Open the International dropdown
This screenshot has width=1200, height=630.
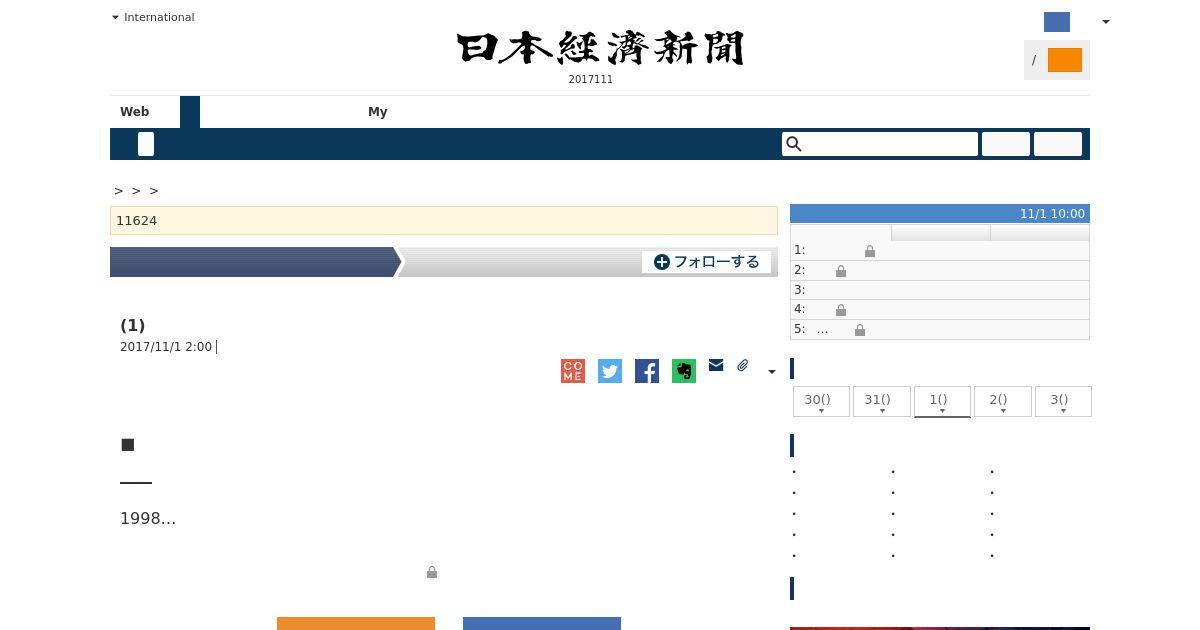pos(153,17)
